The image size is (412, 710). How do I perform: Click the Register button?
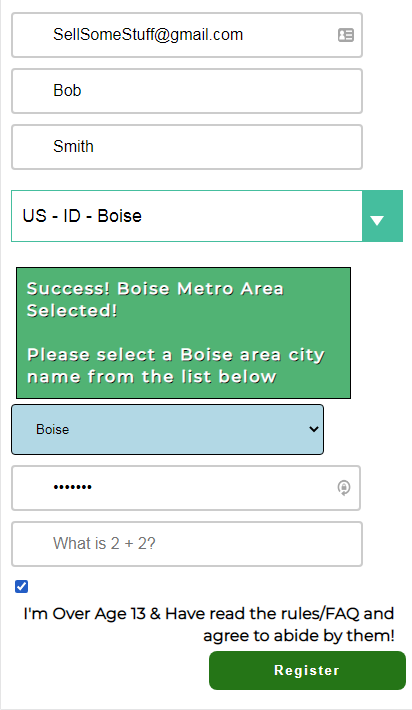pyautogui.click(x=307, y=671)
